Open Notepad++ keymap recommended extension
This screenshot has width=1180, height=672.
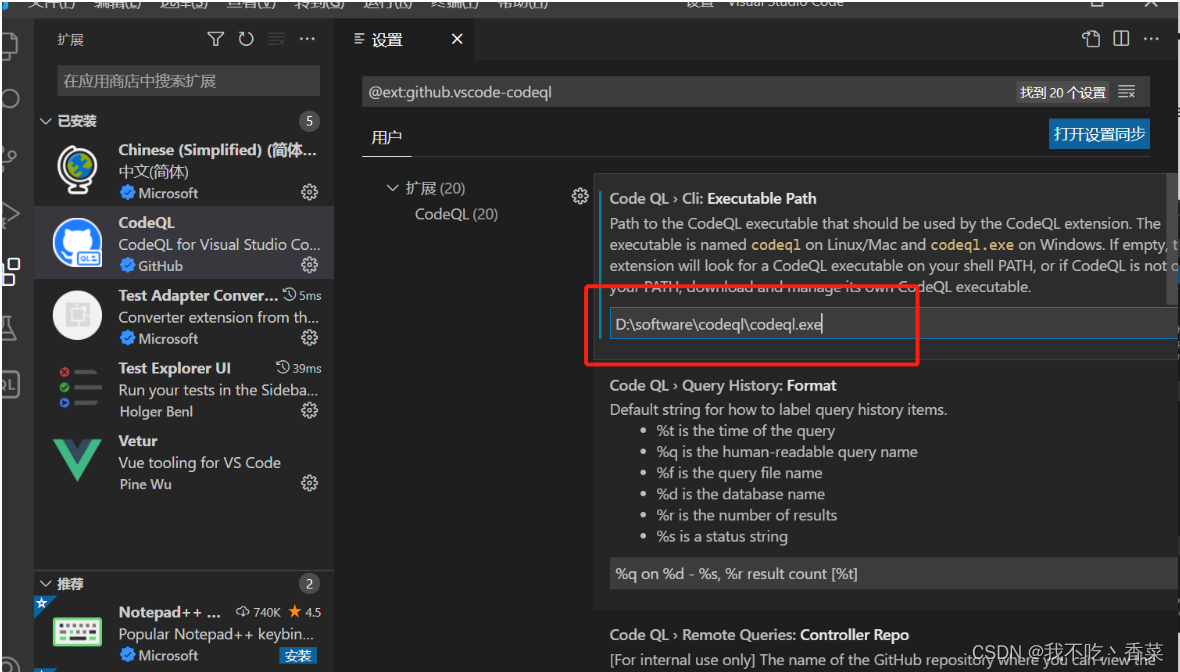184,633
